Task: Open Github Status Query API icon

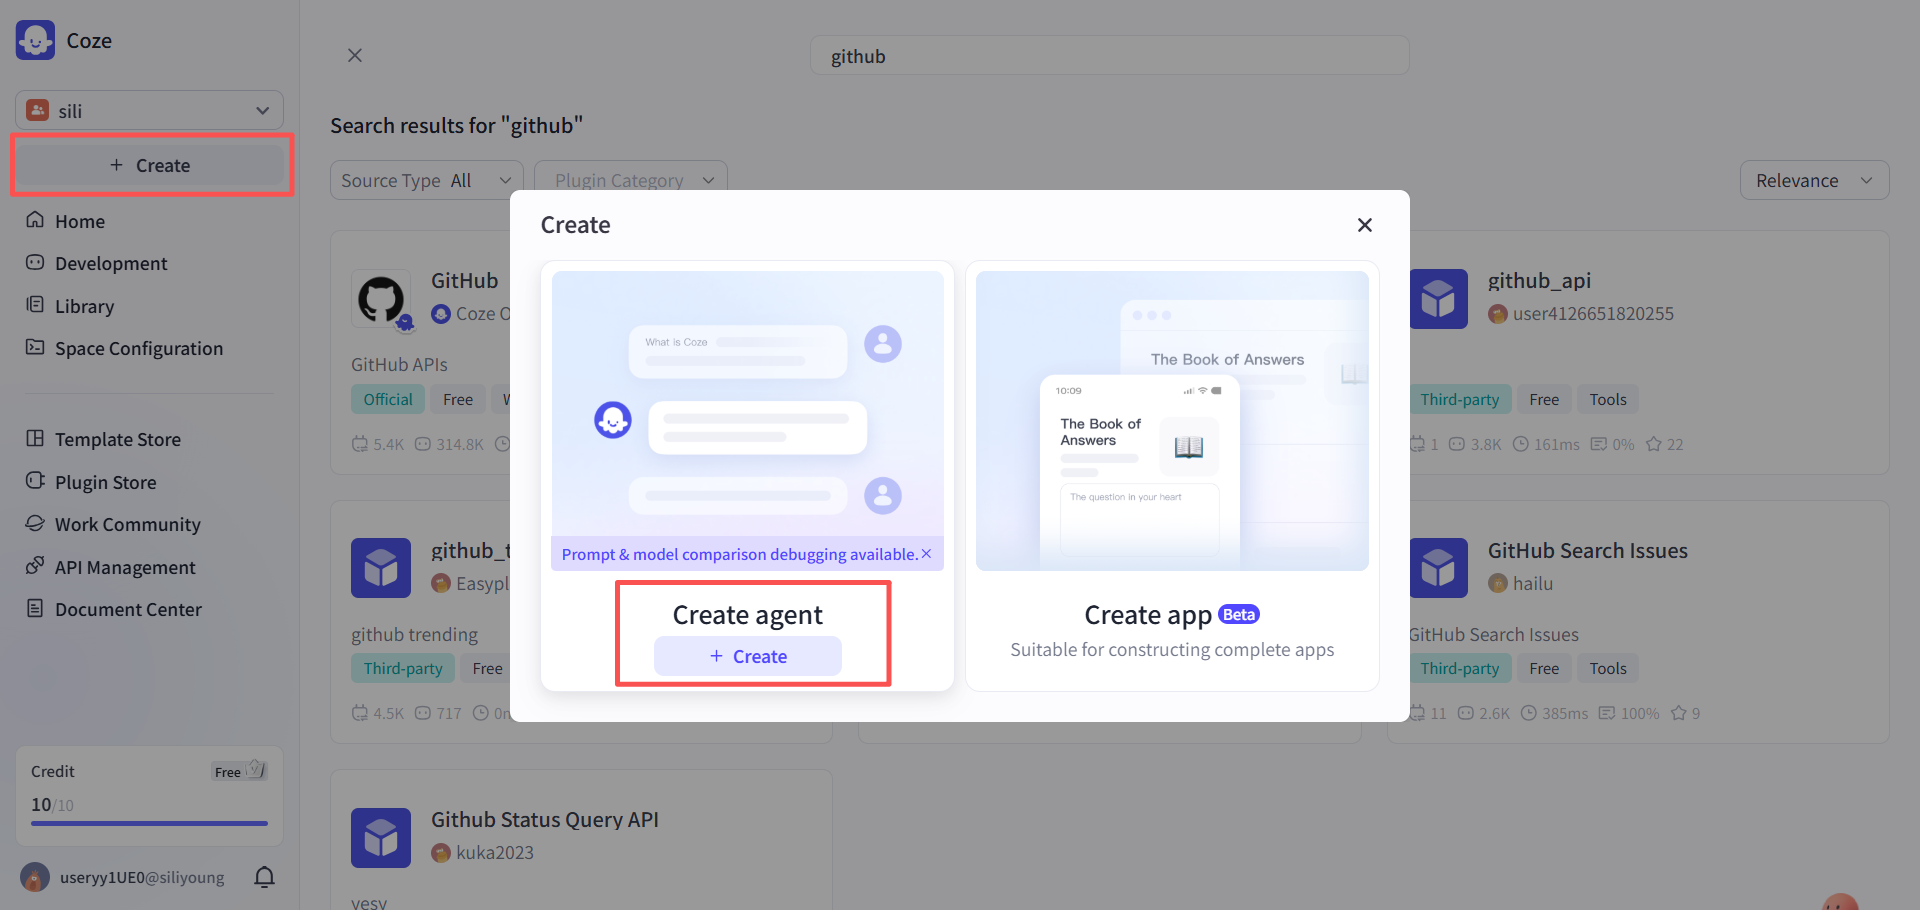Action: pos(381,838)
